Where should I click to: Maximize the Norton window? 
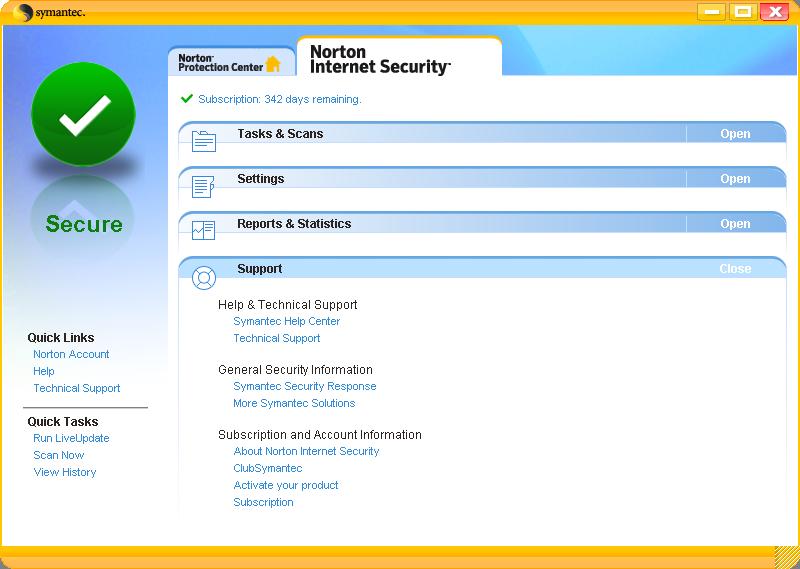[x=741, y=12]
